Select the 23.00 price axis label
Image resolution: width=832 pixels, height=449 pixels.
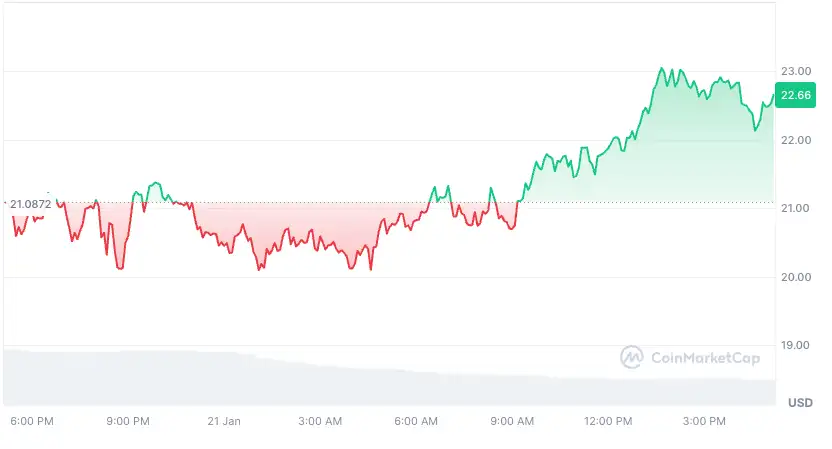click(795, 71)
